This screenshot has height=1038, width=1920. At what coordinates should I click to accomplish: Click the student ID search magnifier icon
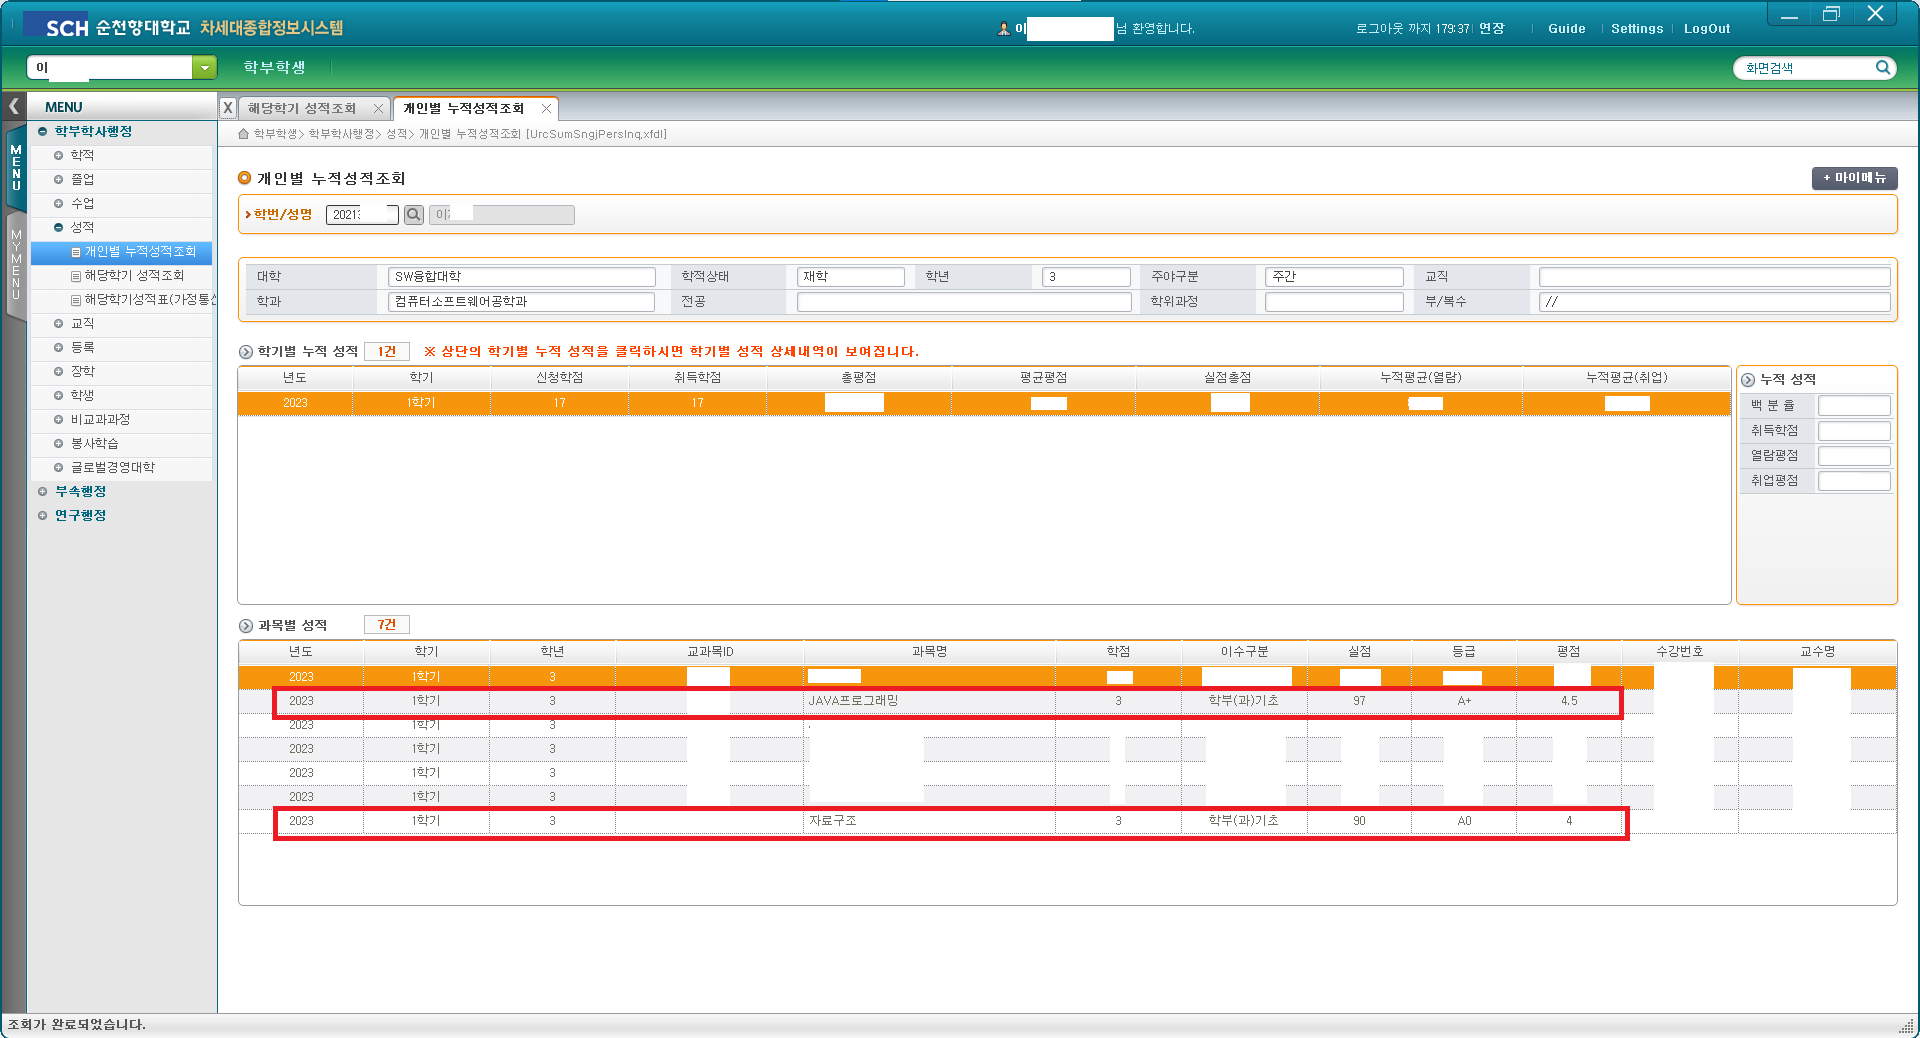pos(413,215)
